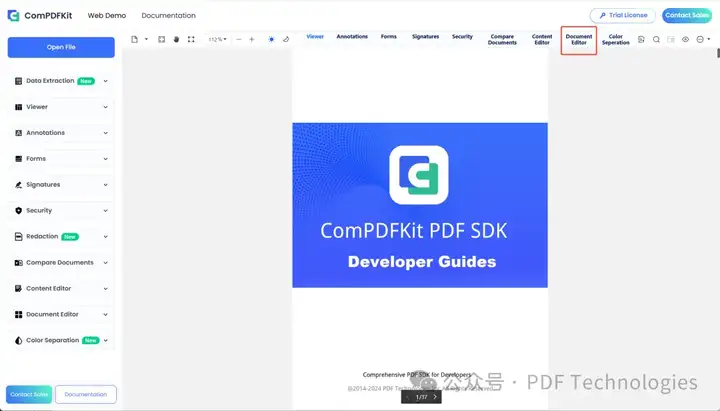The height and width of the screenshot is (411, 720).
Task: Click the Content Editor sidebar icon
Action: click(x=18, y=289)
